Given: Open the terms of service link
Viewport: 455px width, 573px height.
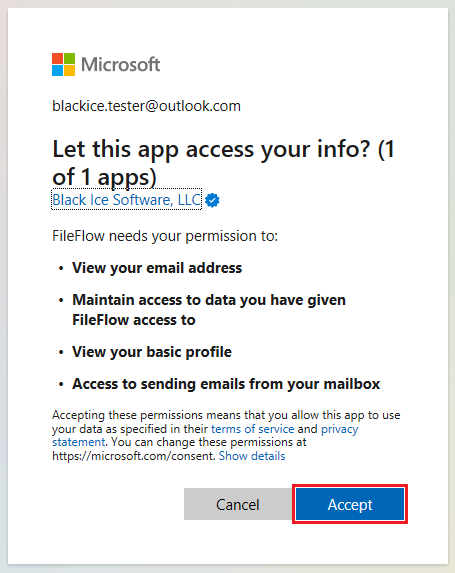Looking at the screenshot, I should coord(253,429).
